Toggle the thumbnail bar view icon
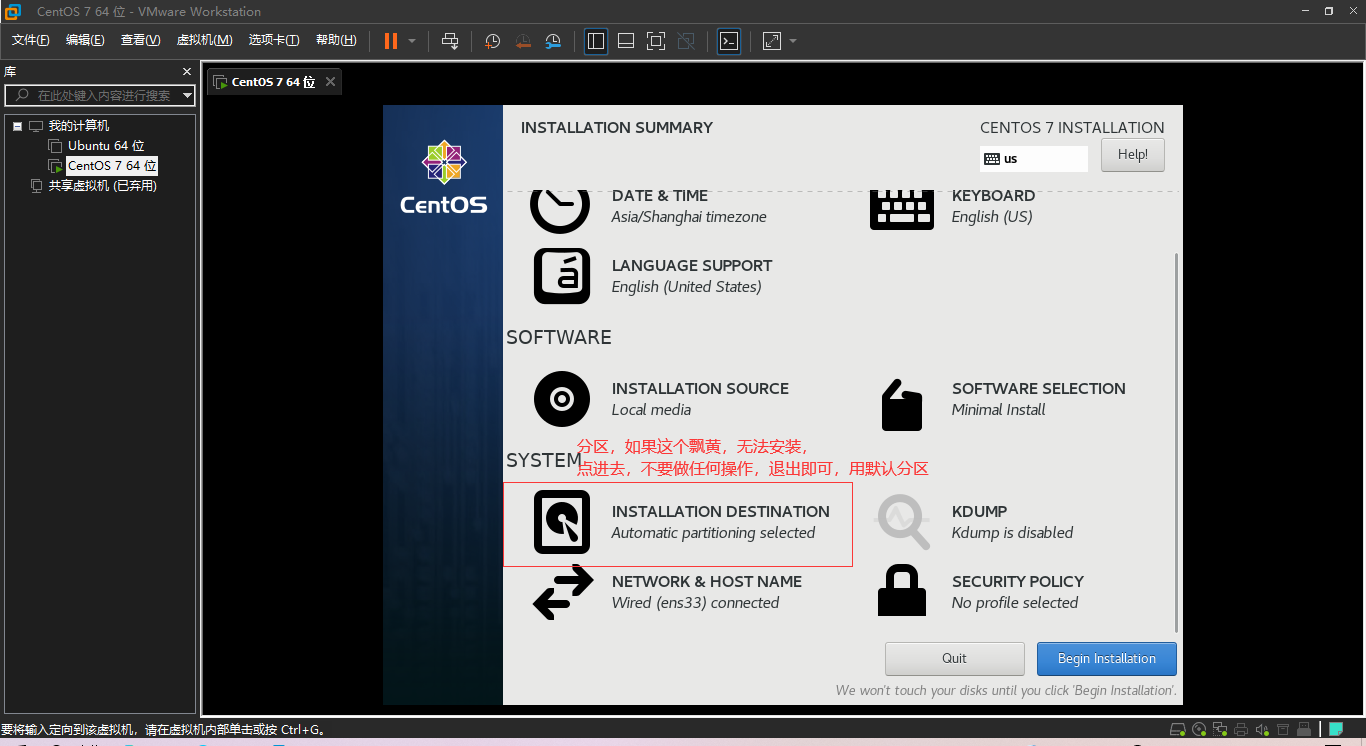Image resolution: width=1366 pixels, height=746 pixels. pos(626,41)
